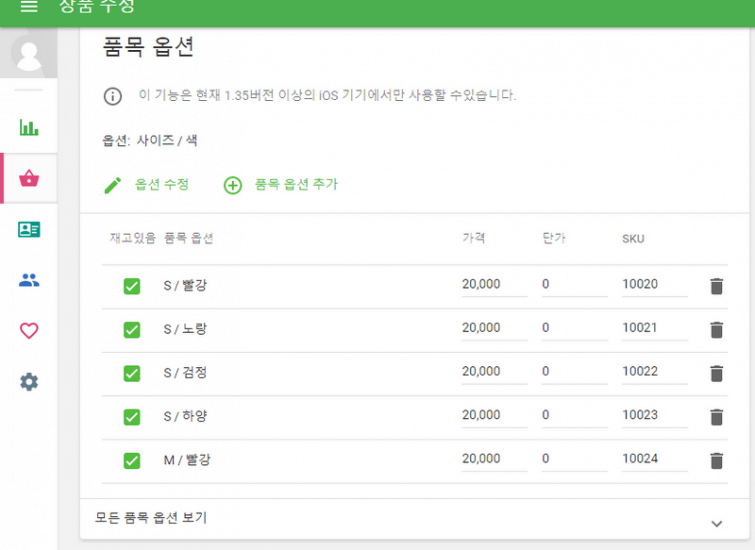Click the SKU column header
Screen dimensions: 755x550
[633, 238]
